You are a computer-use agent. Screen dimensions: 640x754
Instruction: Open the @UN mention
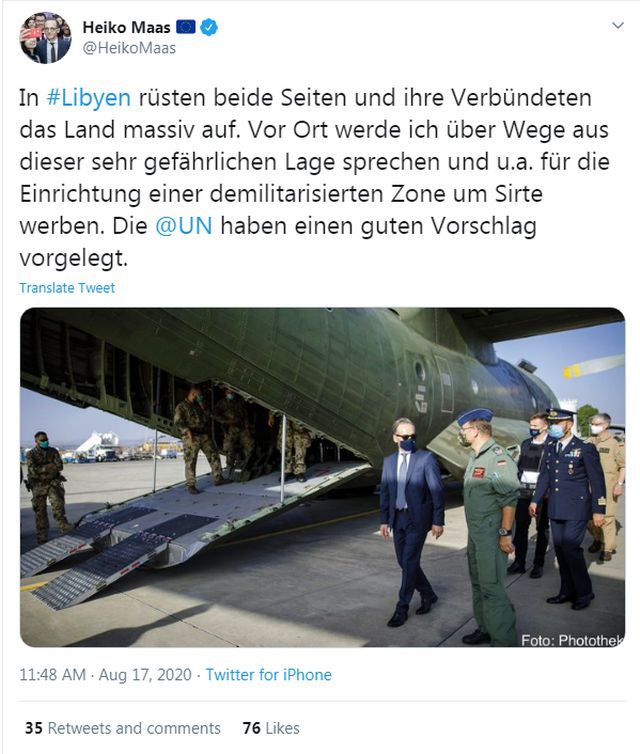(184, 226)
